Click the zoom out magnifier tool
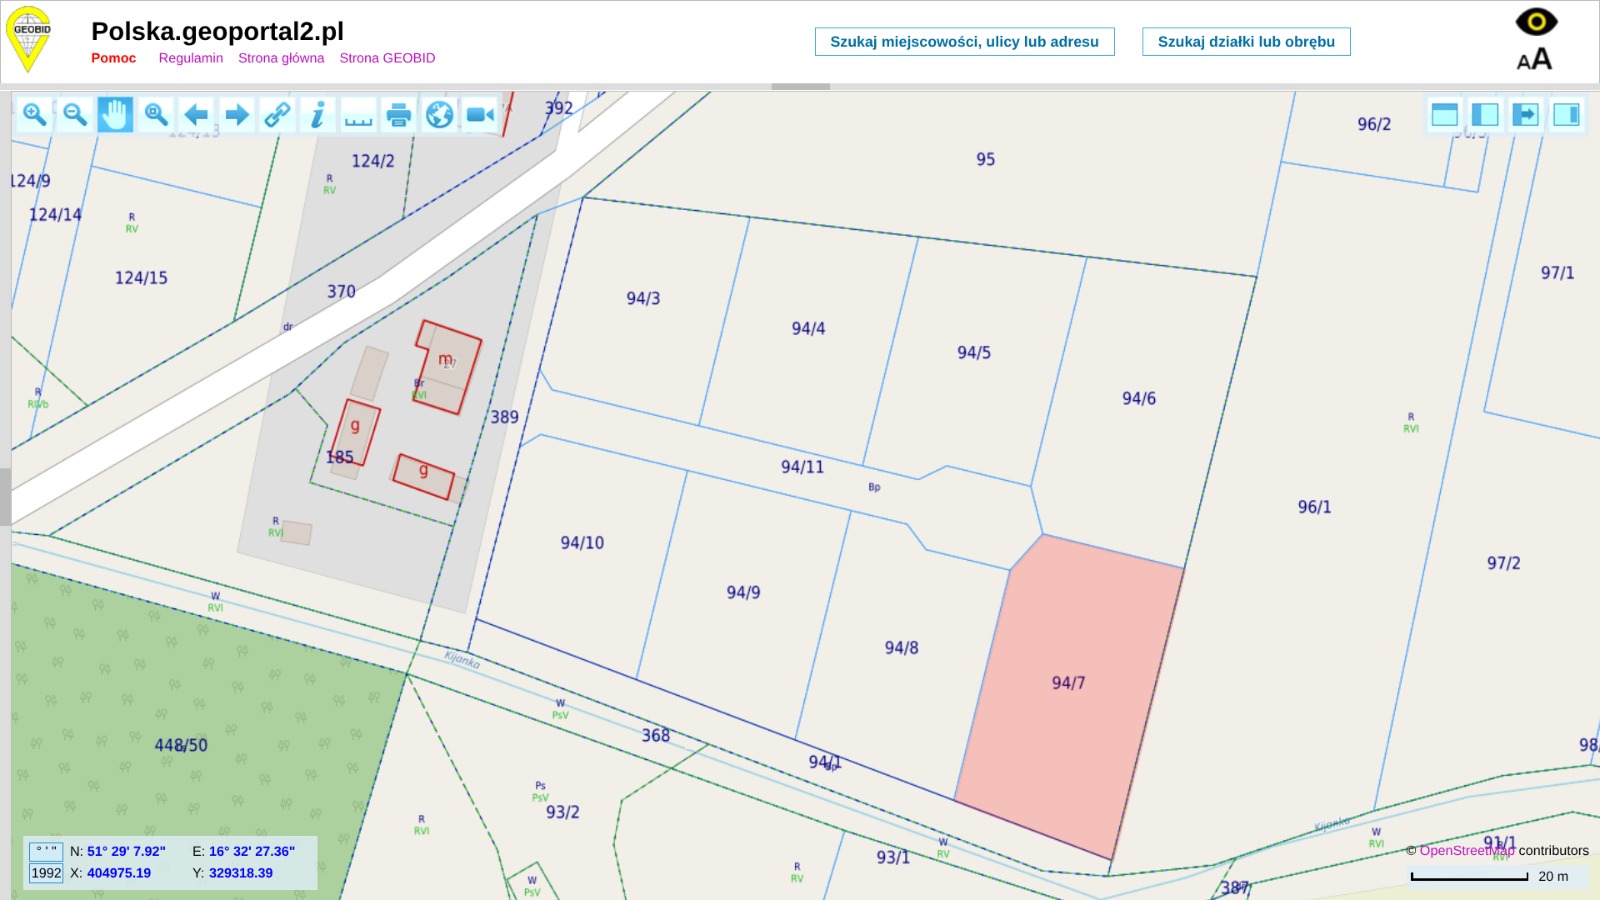The width and height of the screenshot is (1600, 900). 75,115
